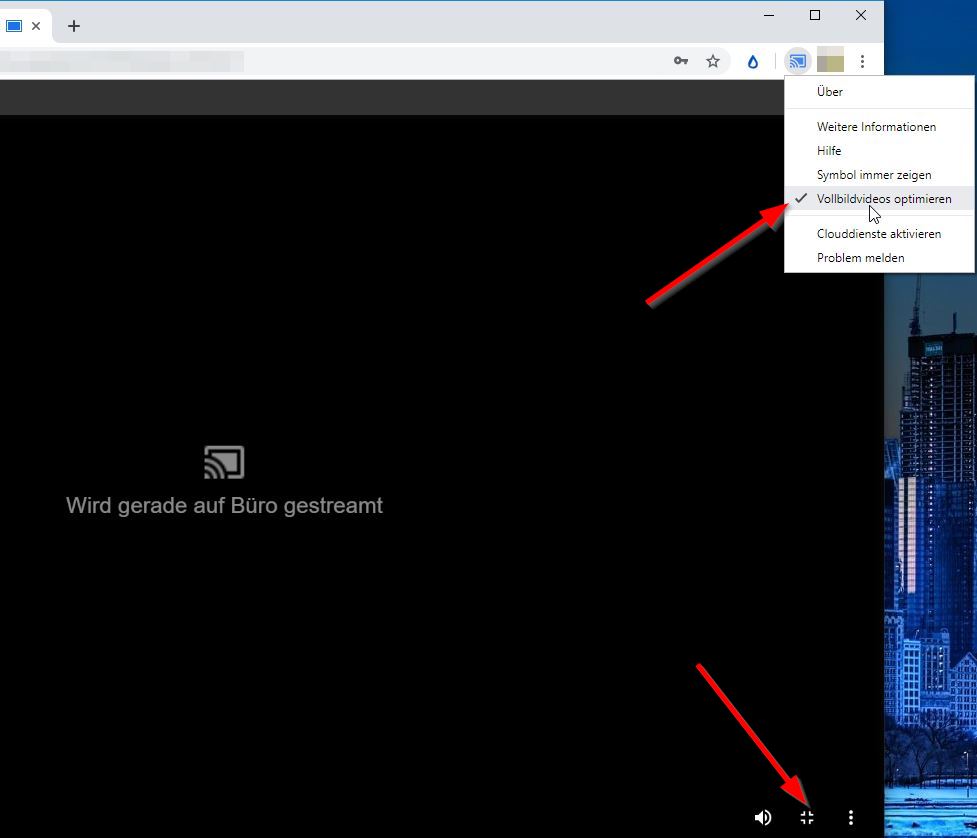Open video player's more options menu
The width and height of the screenshot is (977, 838).
(851, 818)
